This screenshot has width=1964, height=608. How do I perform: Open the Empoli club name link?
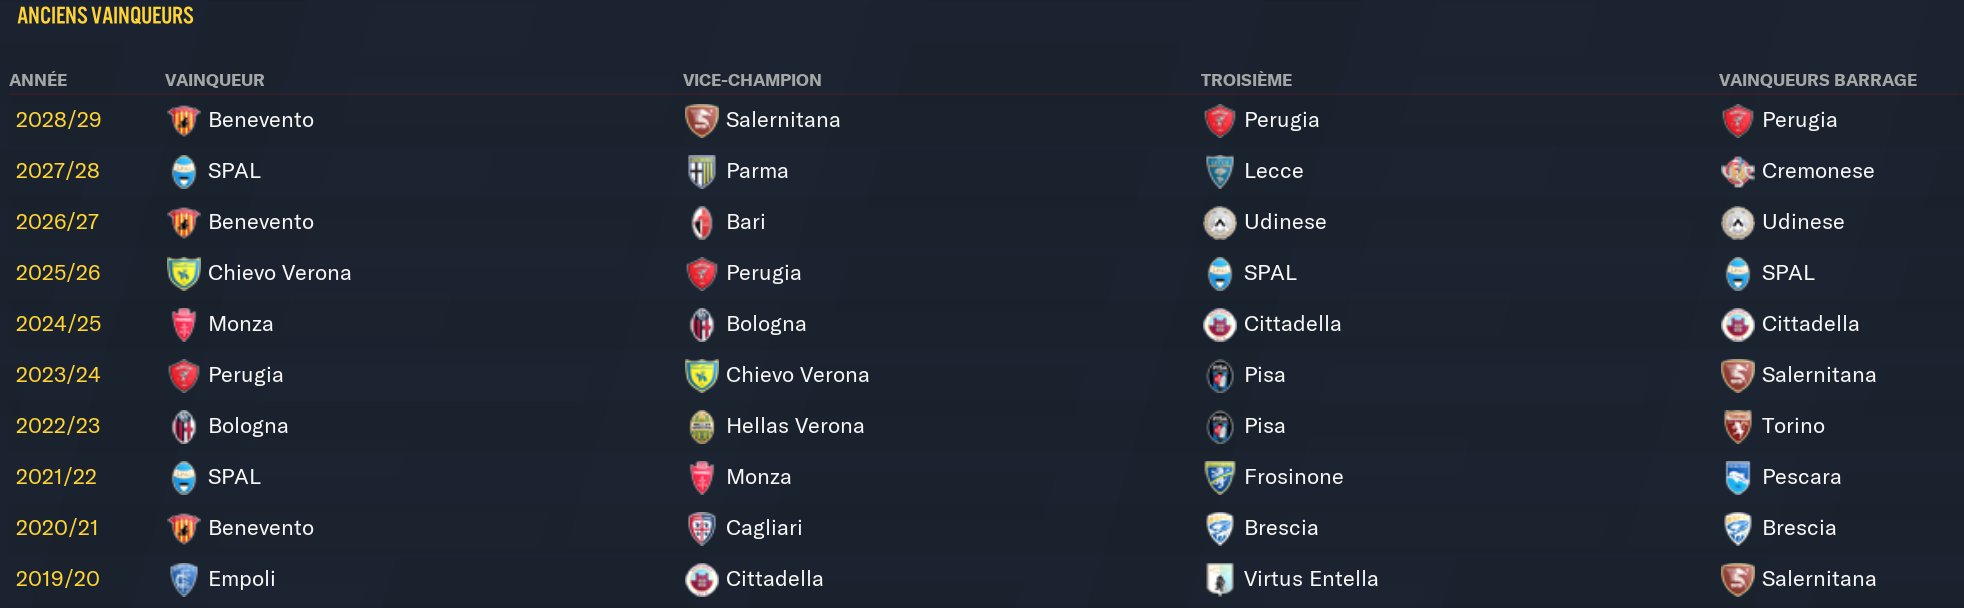[241, 579]
